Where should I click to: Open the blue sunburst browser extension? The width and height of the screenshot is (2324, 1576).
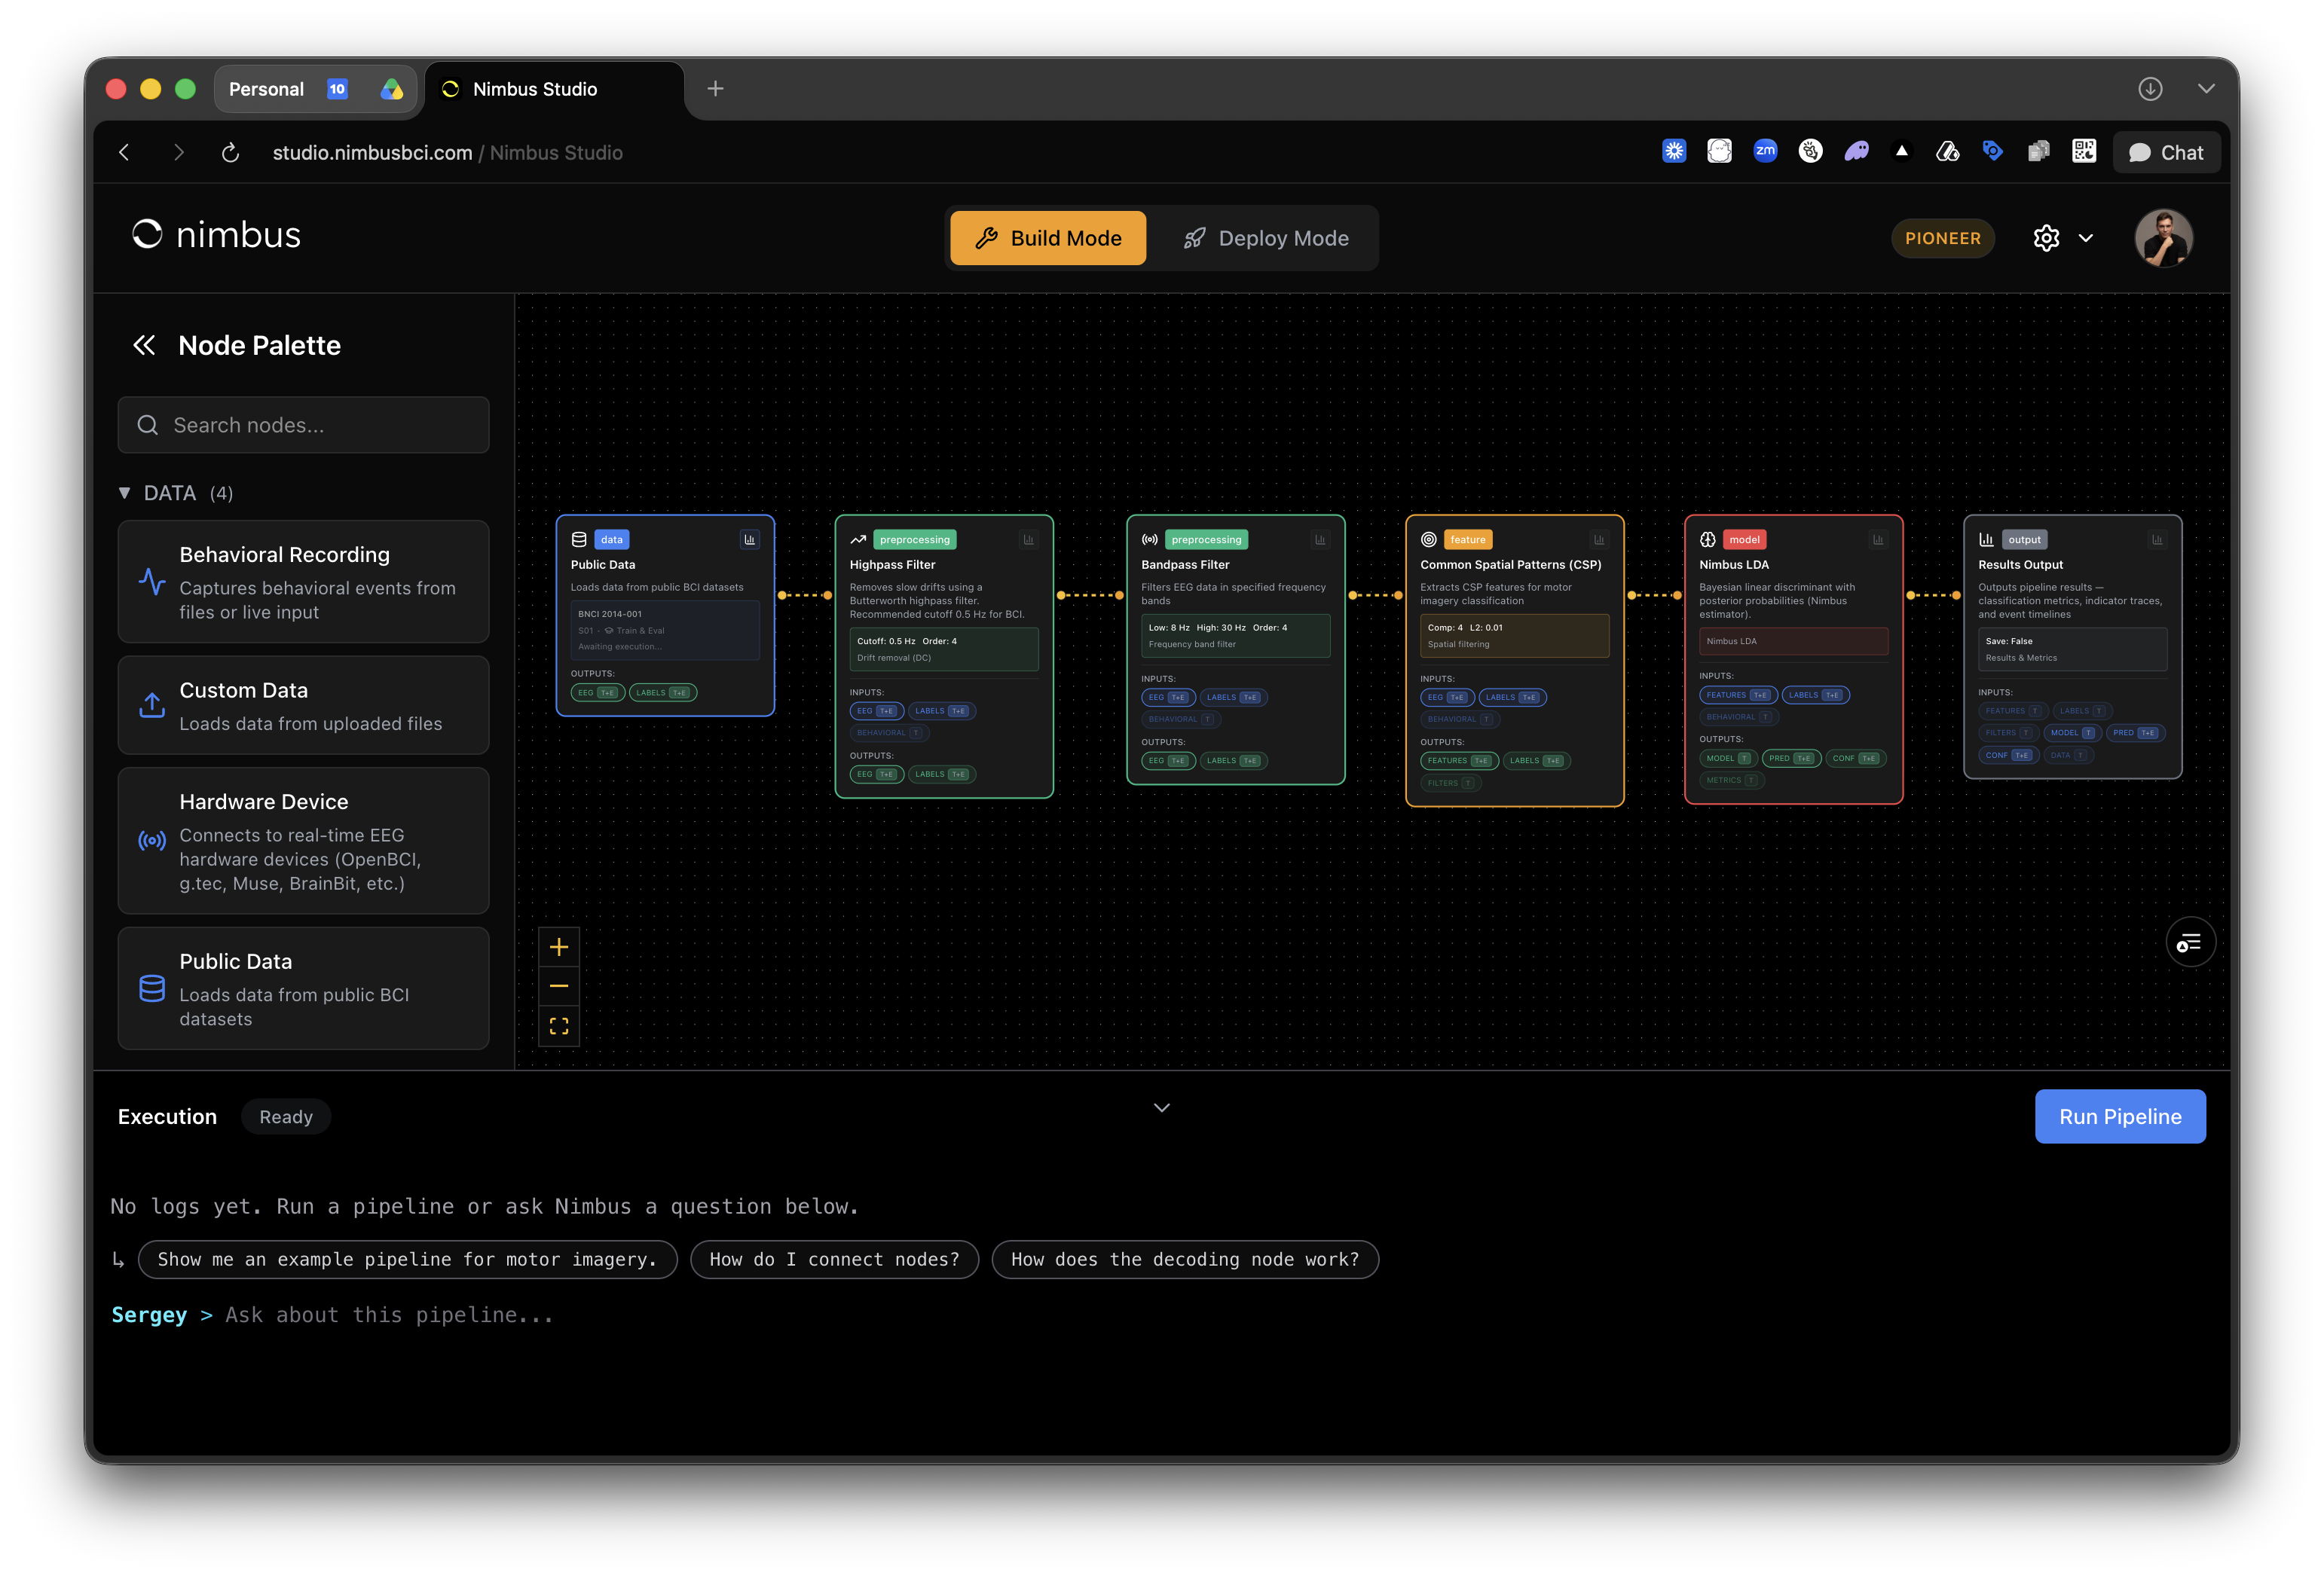pyautogui.click(x=1674, y=151)
